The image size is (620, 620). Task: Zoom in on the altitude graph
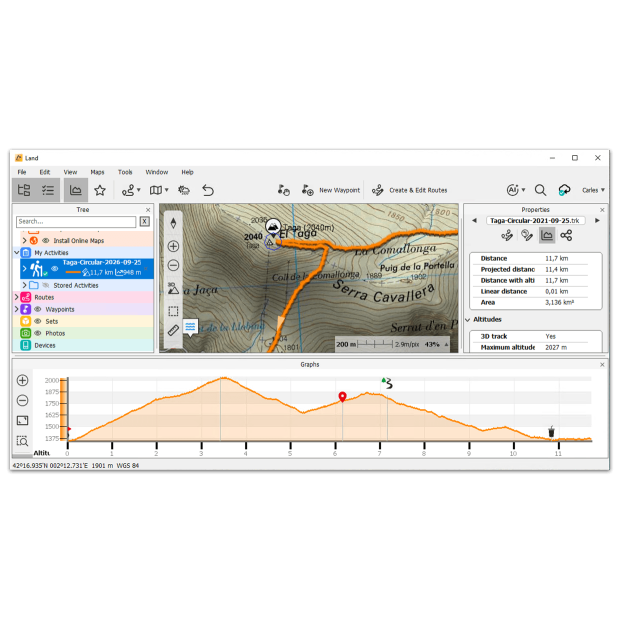coord(23,380)
